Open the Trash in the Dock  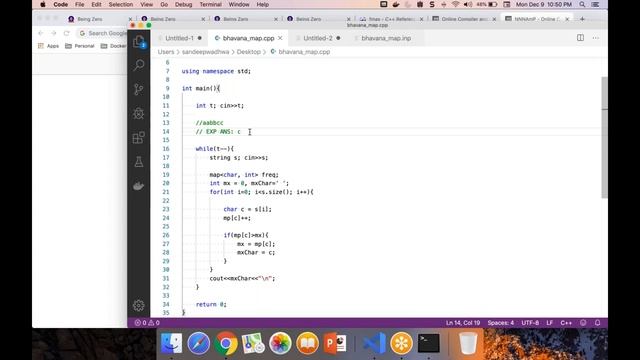point(468,343)
